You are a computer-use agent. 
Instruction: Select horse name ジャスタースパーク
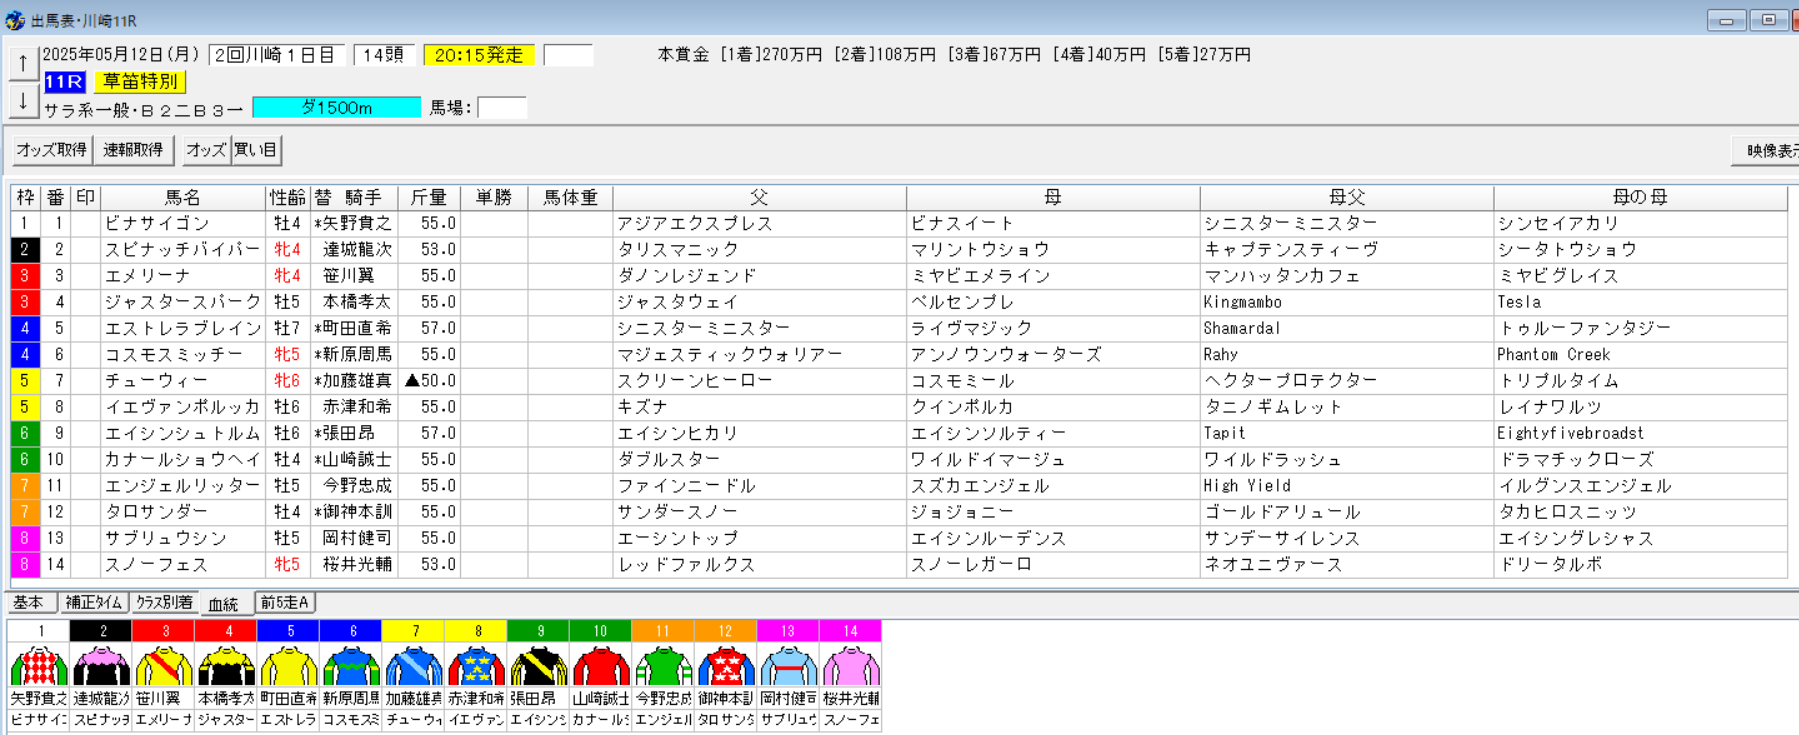tap(183, 302)
